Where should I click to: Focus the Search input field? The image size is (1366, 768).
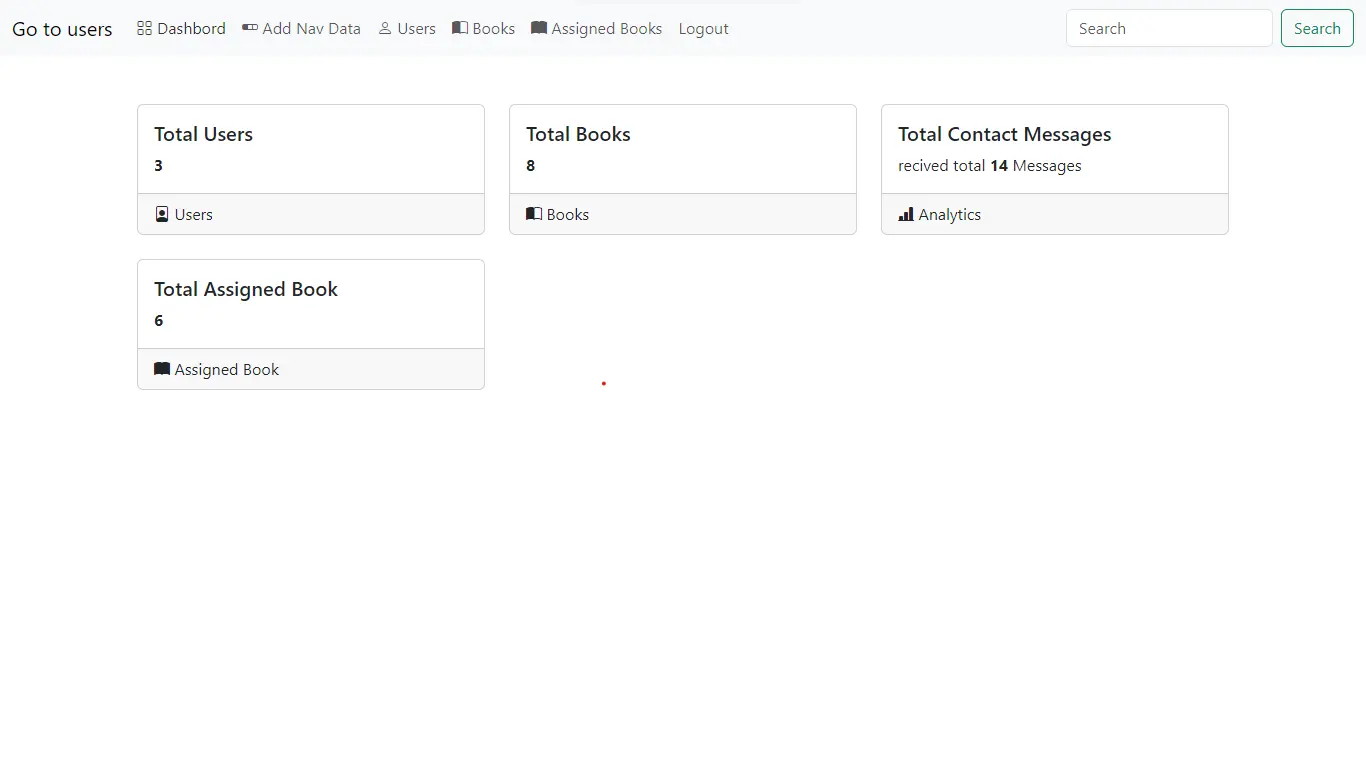(1168, 28)
